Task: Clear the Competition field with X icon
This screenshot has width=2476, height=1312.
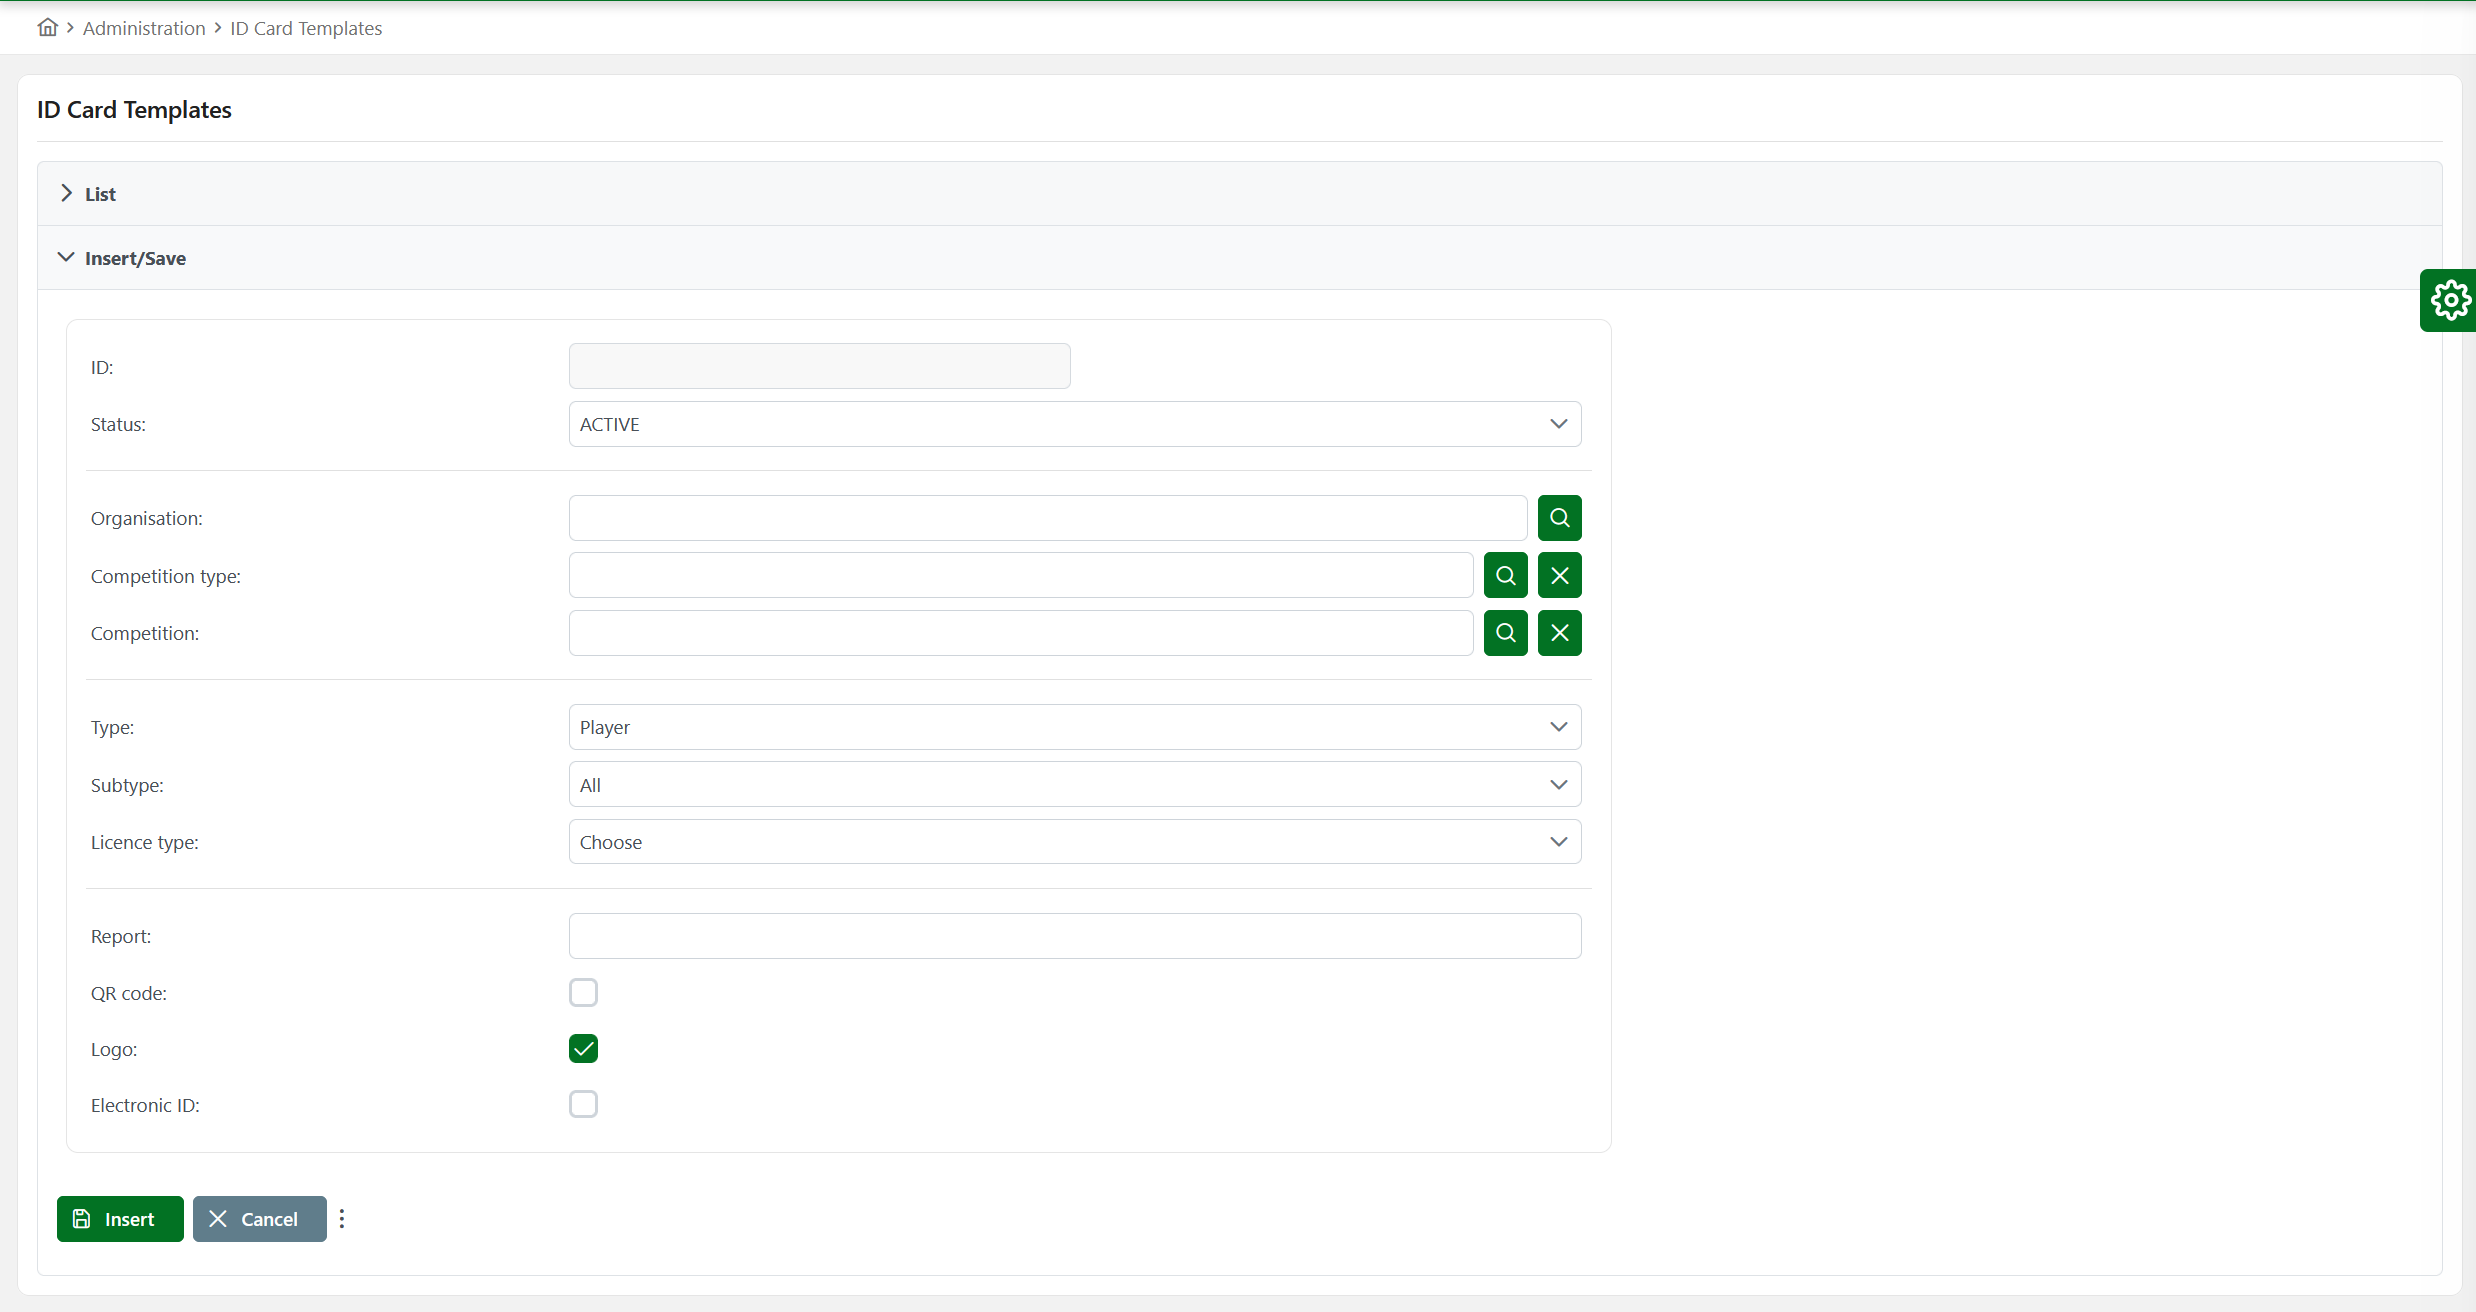Action: coord(1559,633)
